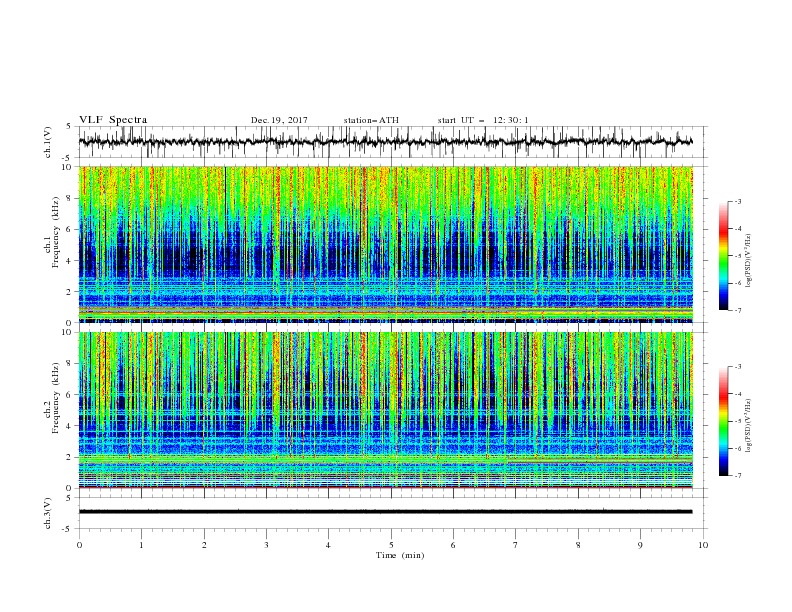The height and width of the screenshot is (612, 792).
Task: Click the "ch.1 Frequency (kHz)" y-axis label
Action: [52, 233]
